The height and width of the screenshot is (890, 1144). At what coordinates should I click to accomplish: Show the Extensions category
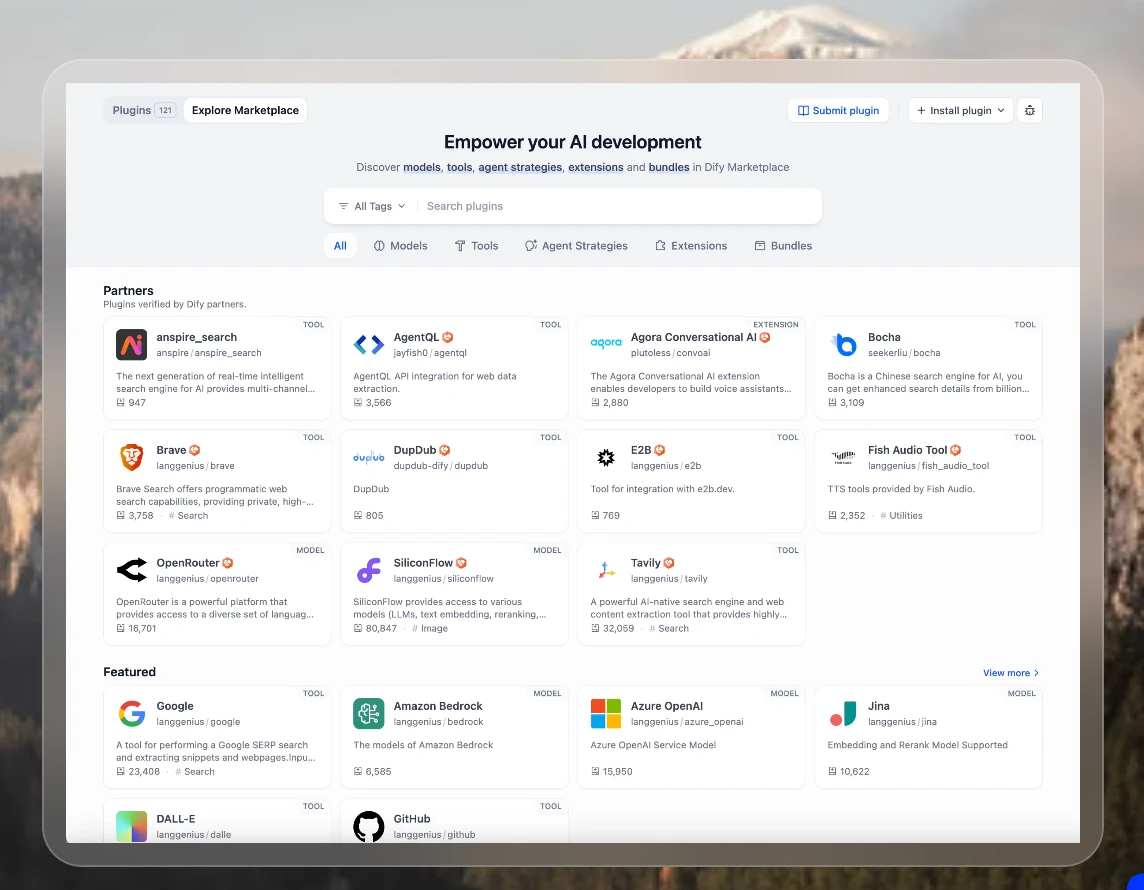691,246
